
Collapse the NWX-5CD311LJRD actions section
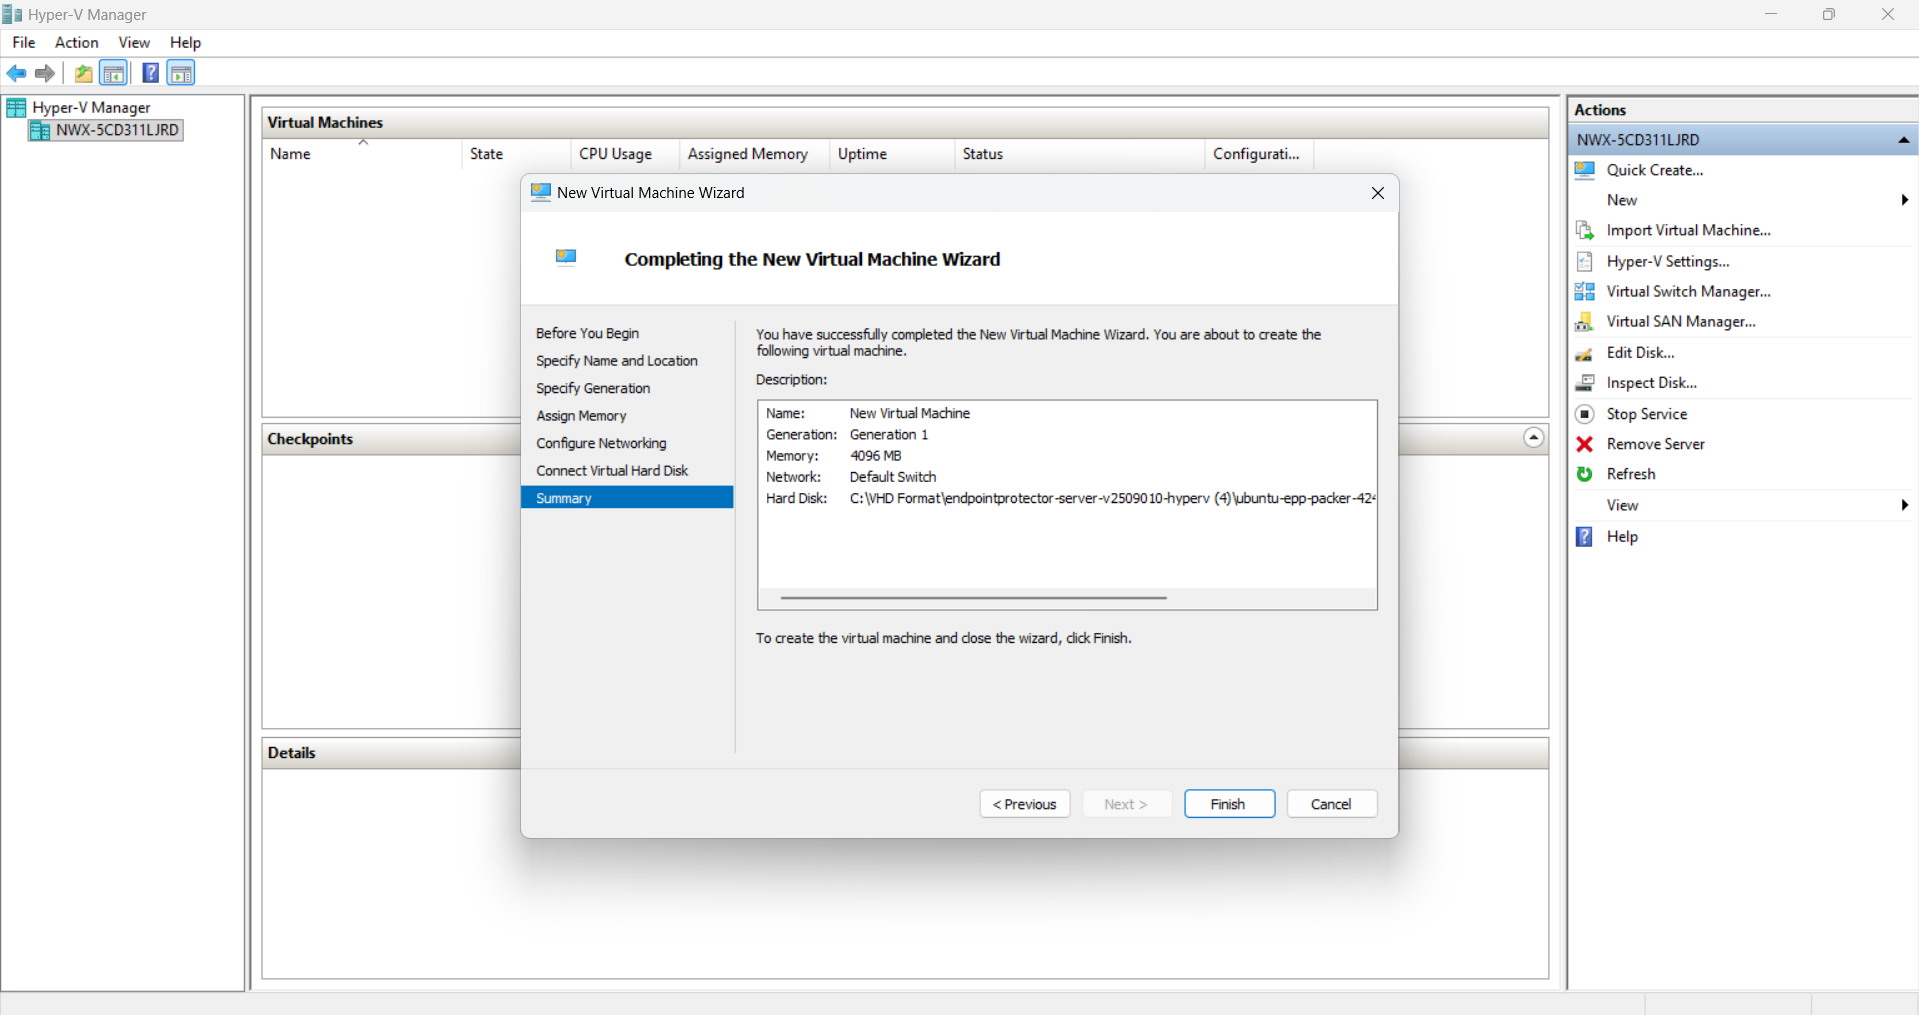point(1903,140)
